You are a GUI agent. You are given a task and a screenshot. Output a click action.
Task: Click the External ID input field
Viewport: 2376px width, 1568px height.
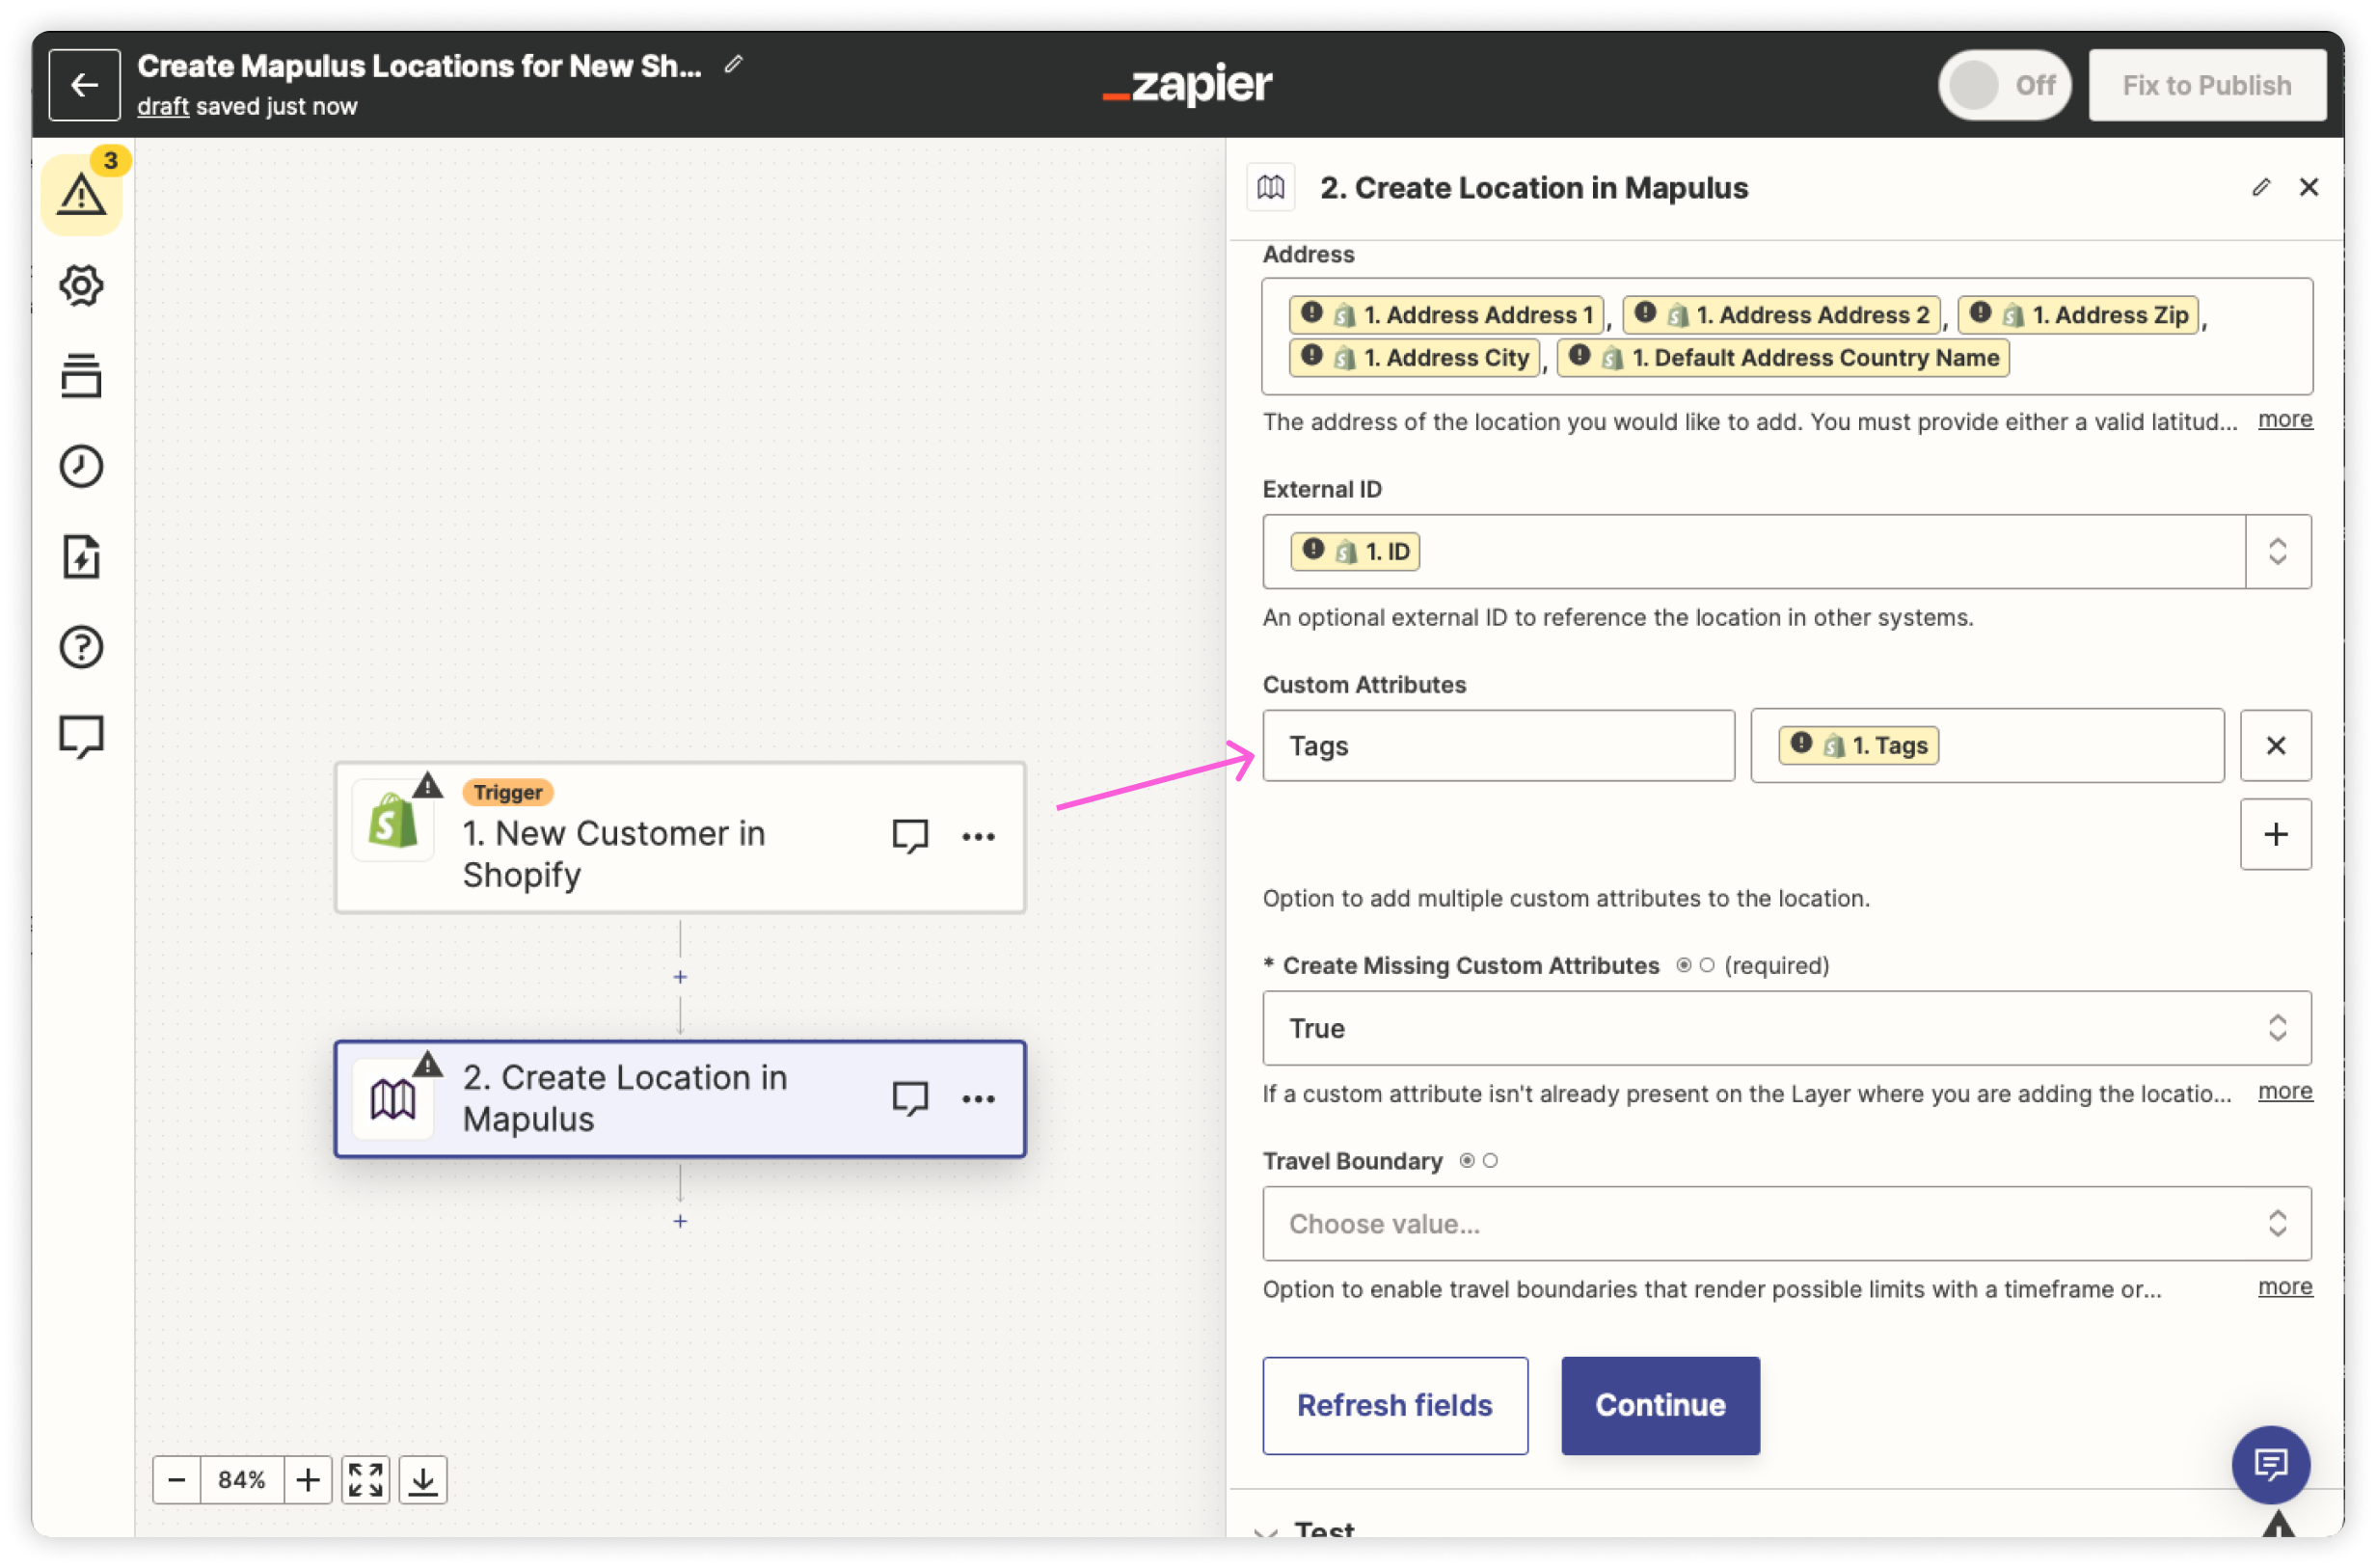point(1754,552)
